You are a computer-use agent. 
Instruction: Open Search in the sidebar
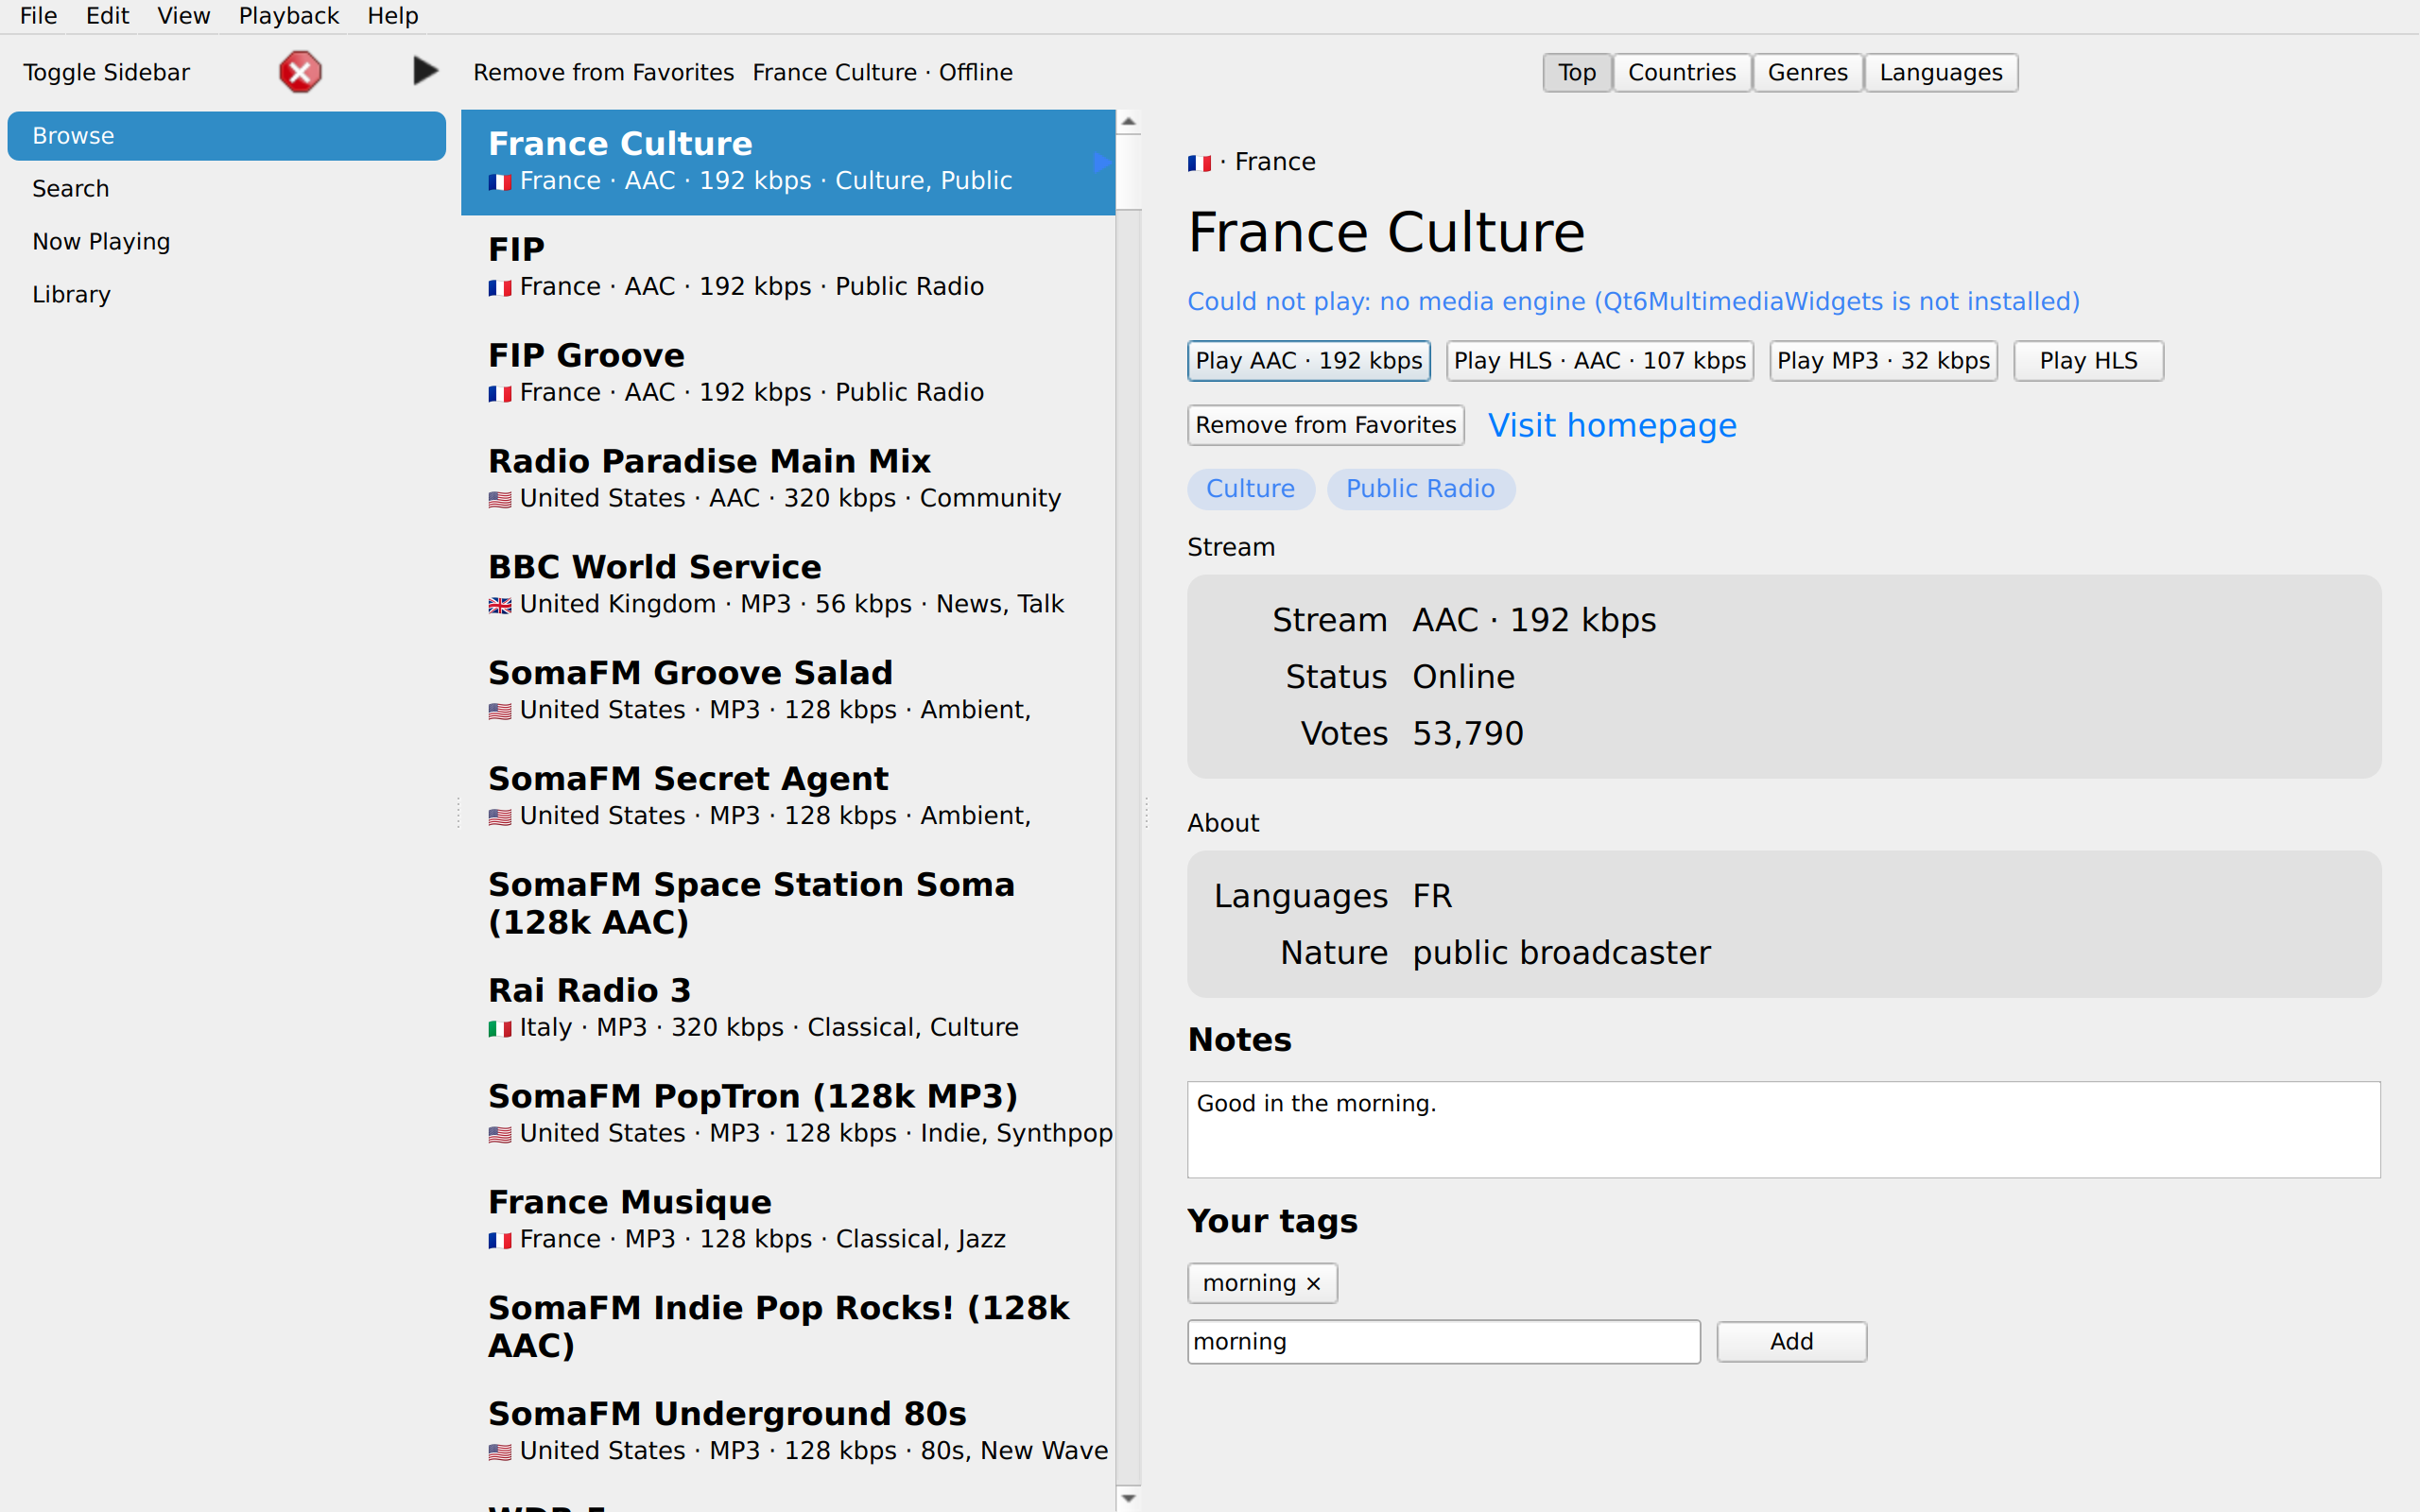coord(226,188)
